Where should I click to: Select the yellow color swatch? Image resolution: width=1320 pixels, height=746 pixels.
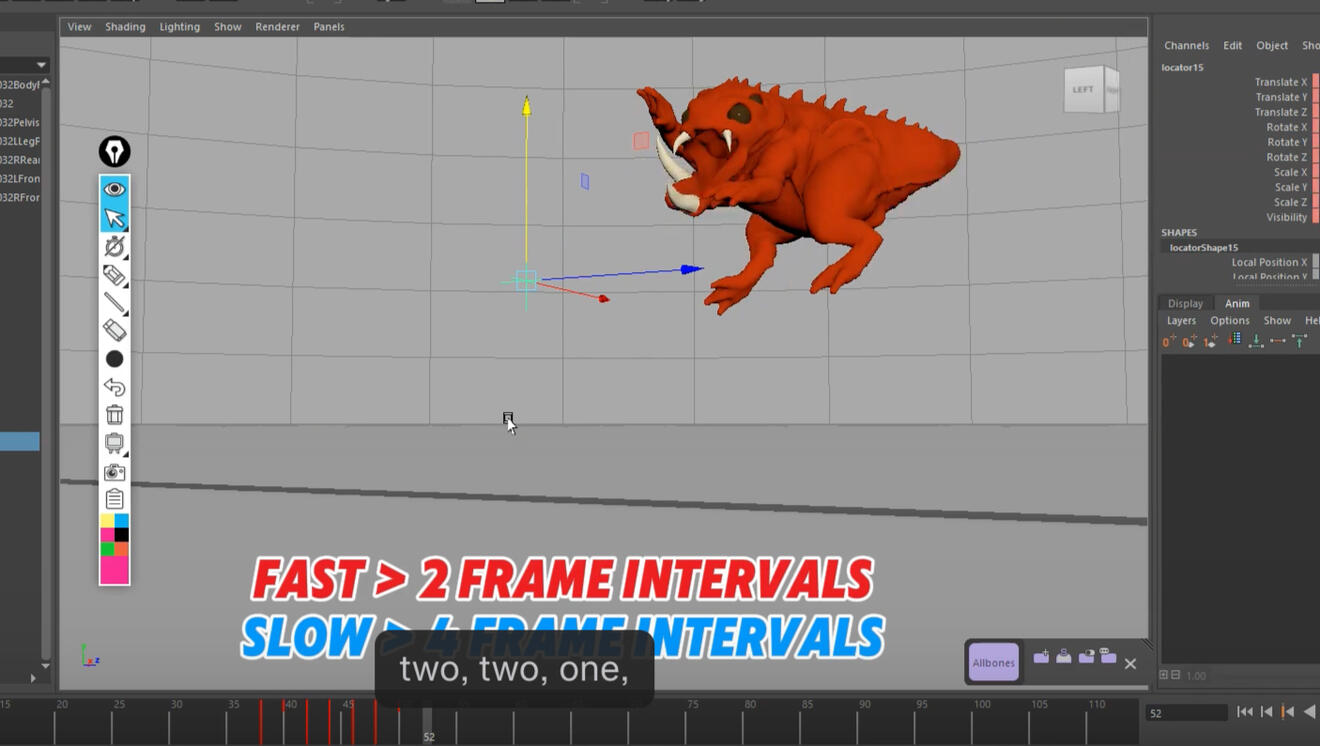[107, 521]
